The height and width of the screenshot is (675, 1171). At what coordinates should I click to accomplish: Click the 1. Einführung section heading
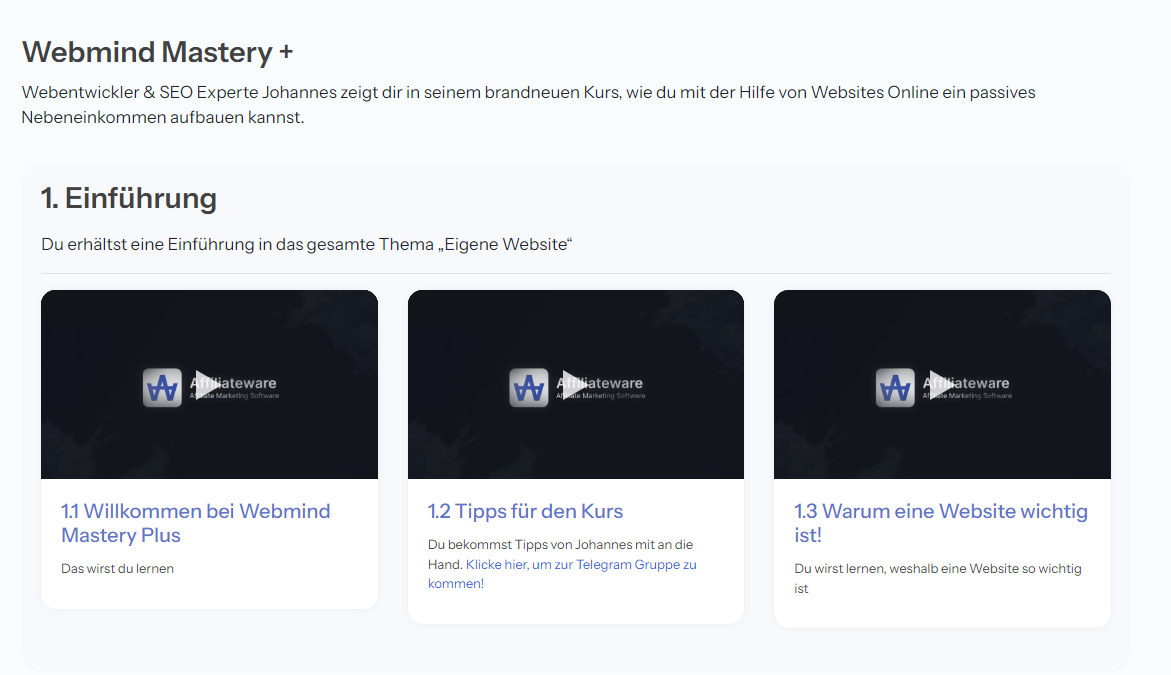128,199
